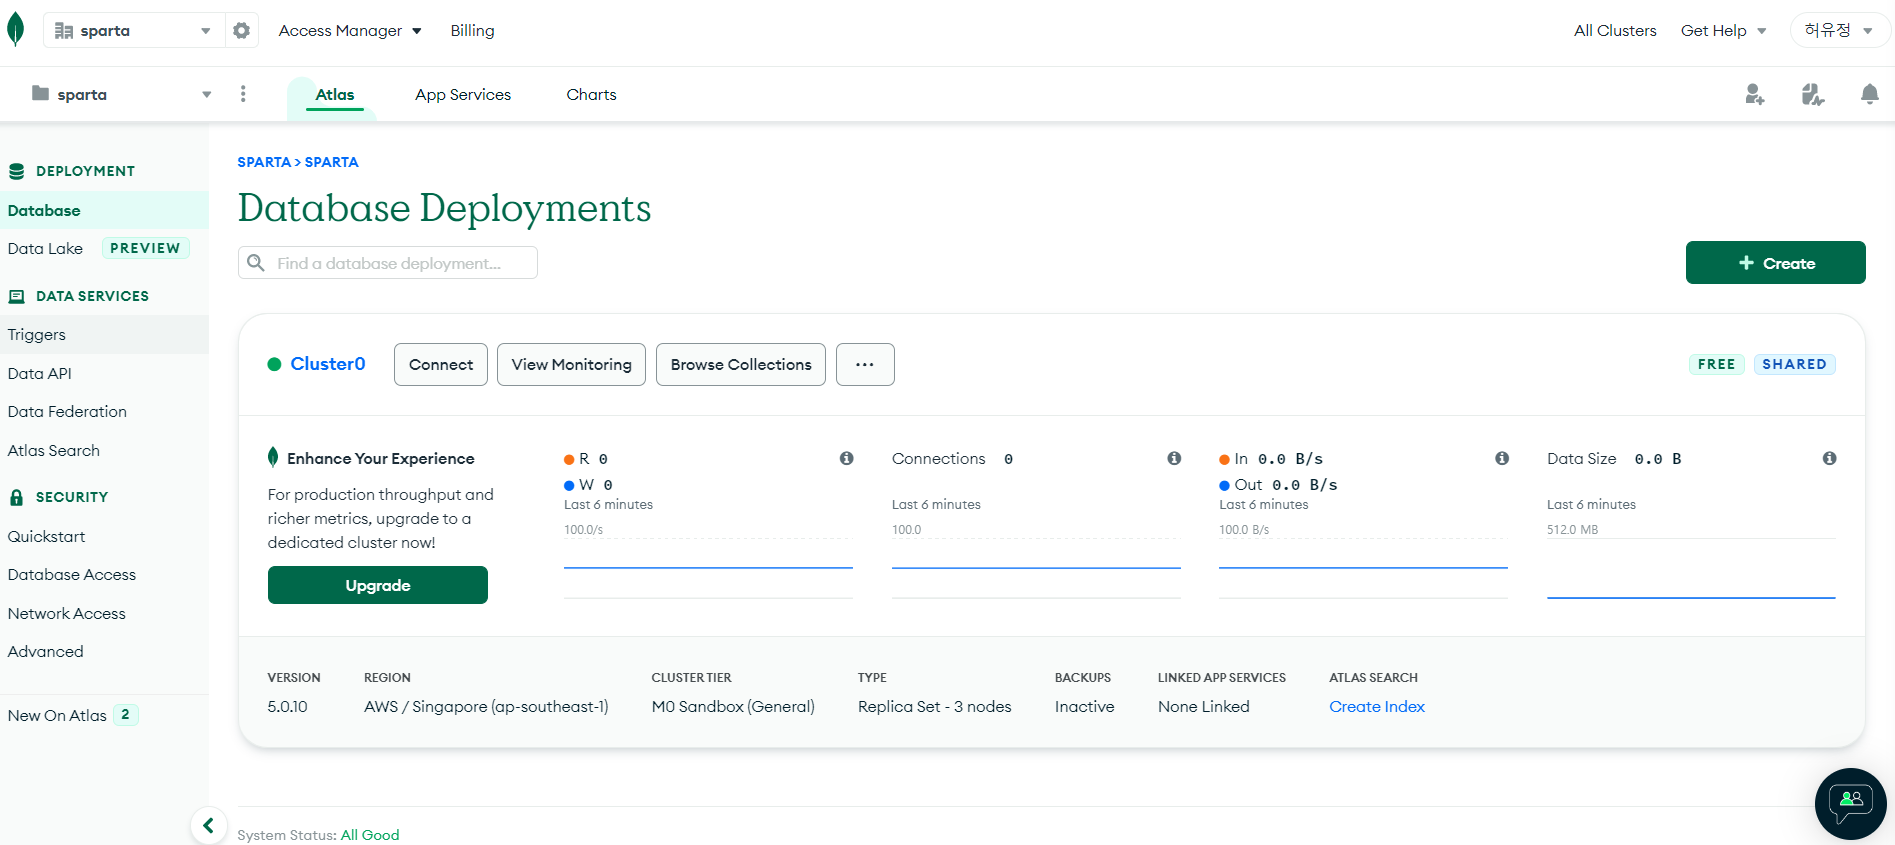
Task: Open organization settings gear icon
Action: click(241, 30)
